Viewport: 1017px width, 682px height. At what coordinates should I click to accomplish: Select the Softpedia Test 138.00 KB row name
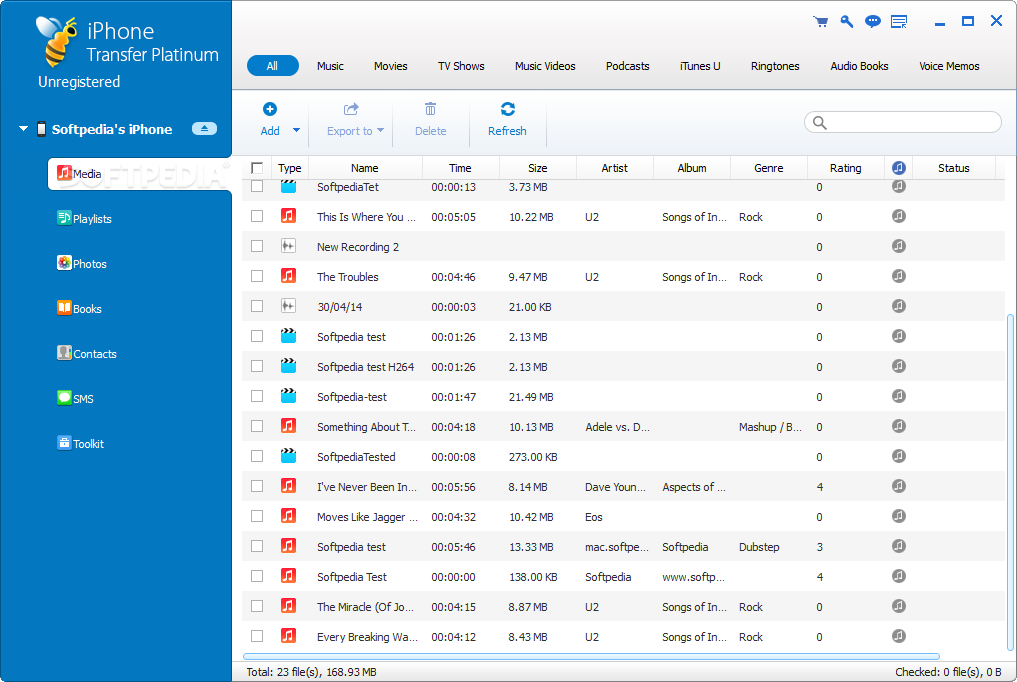coord(352,576)
